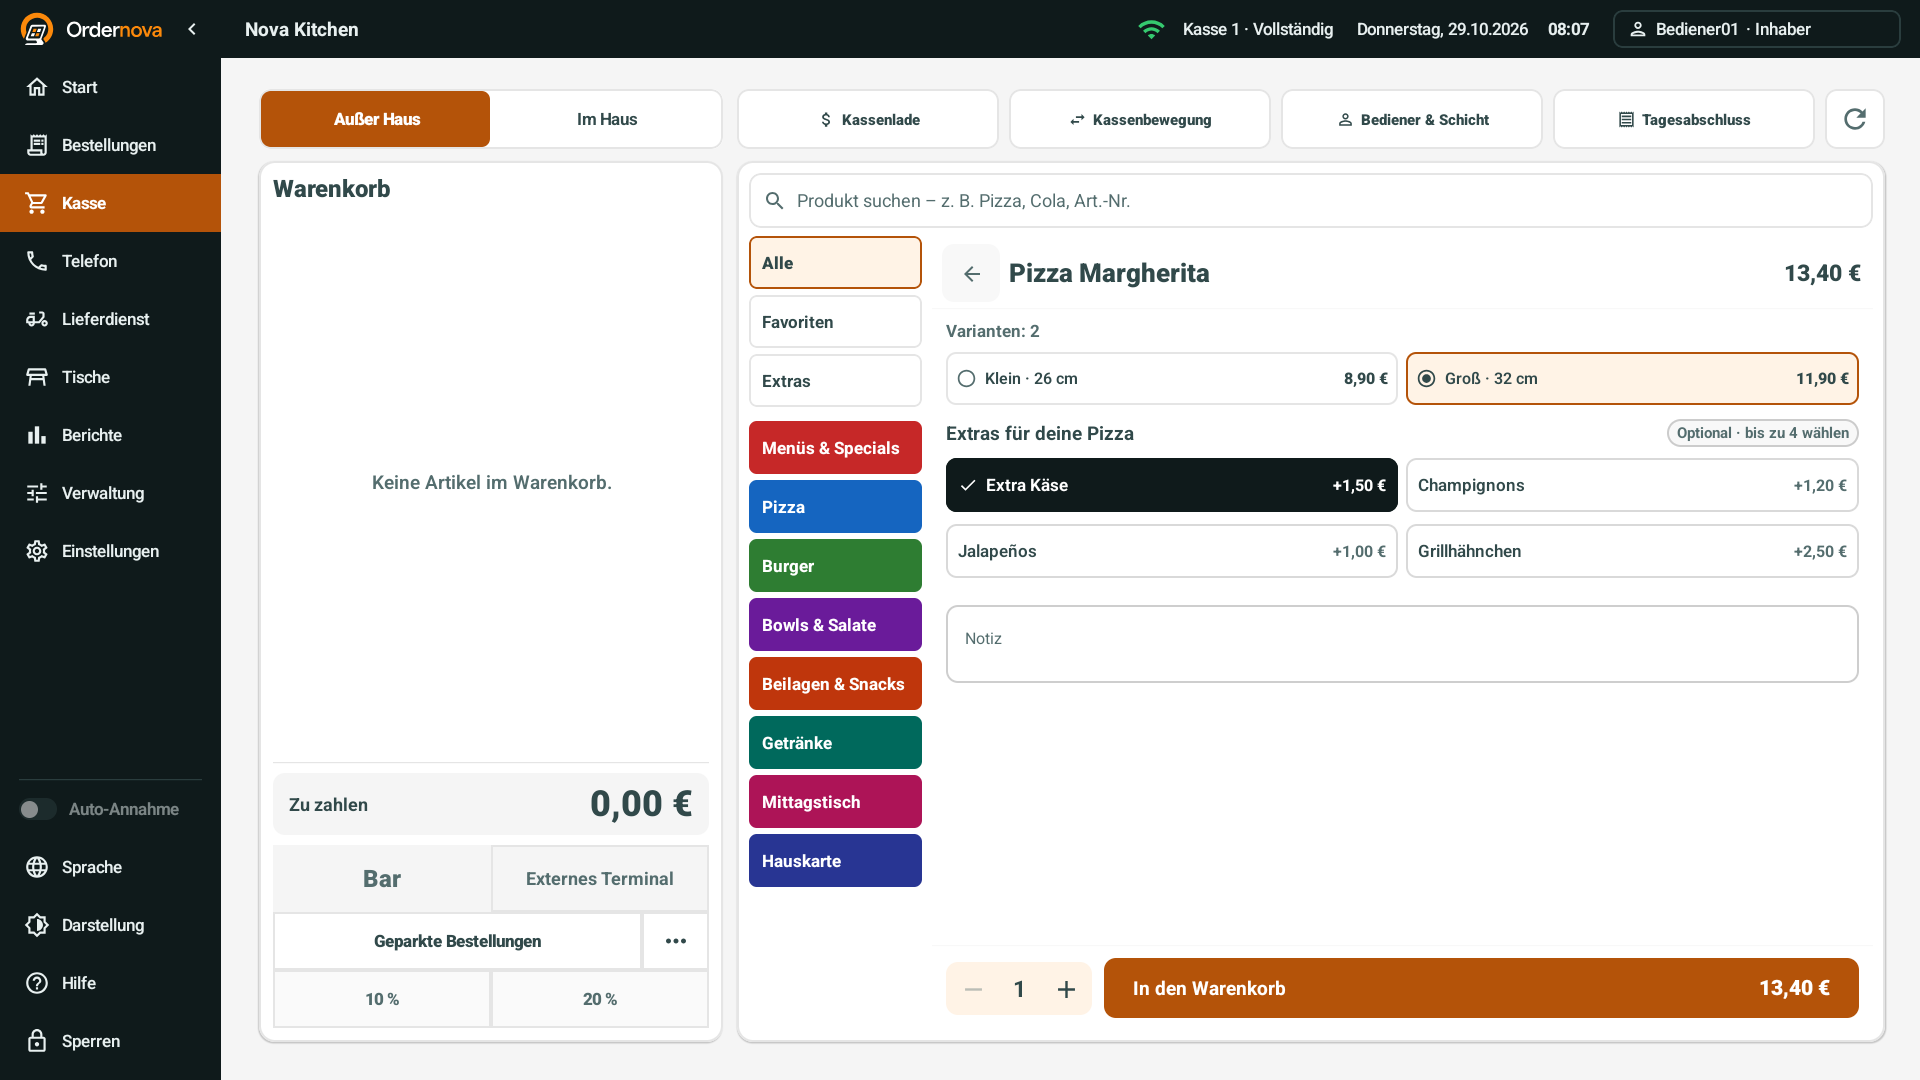
Task: Increase quantity with the plus button
Action: 1066,989
